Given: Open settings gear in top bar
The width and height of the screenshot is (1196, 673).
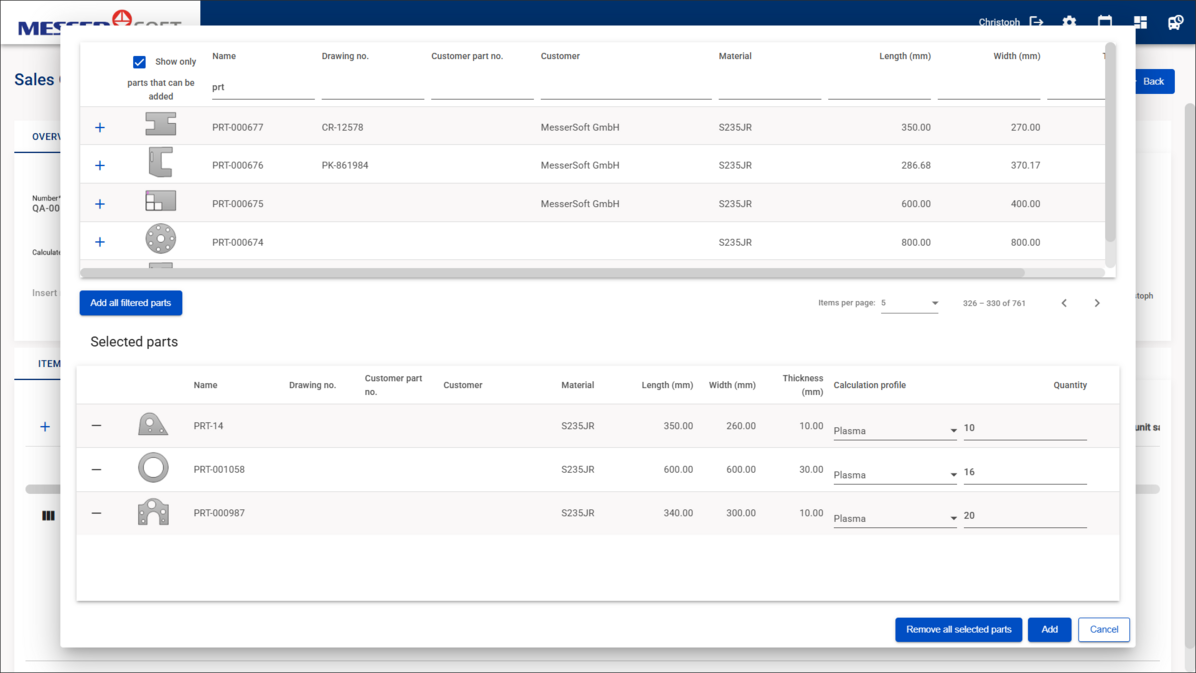Looking at the screenshot, I should point(1069,22).
